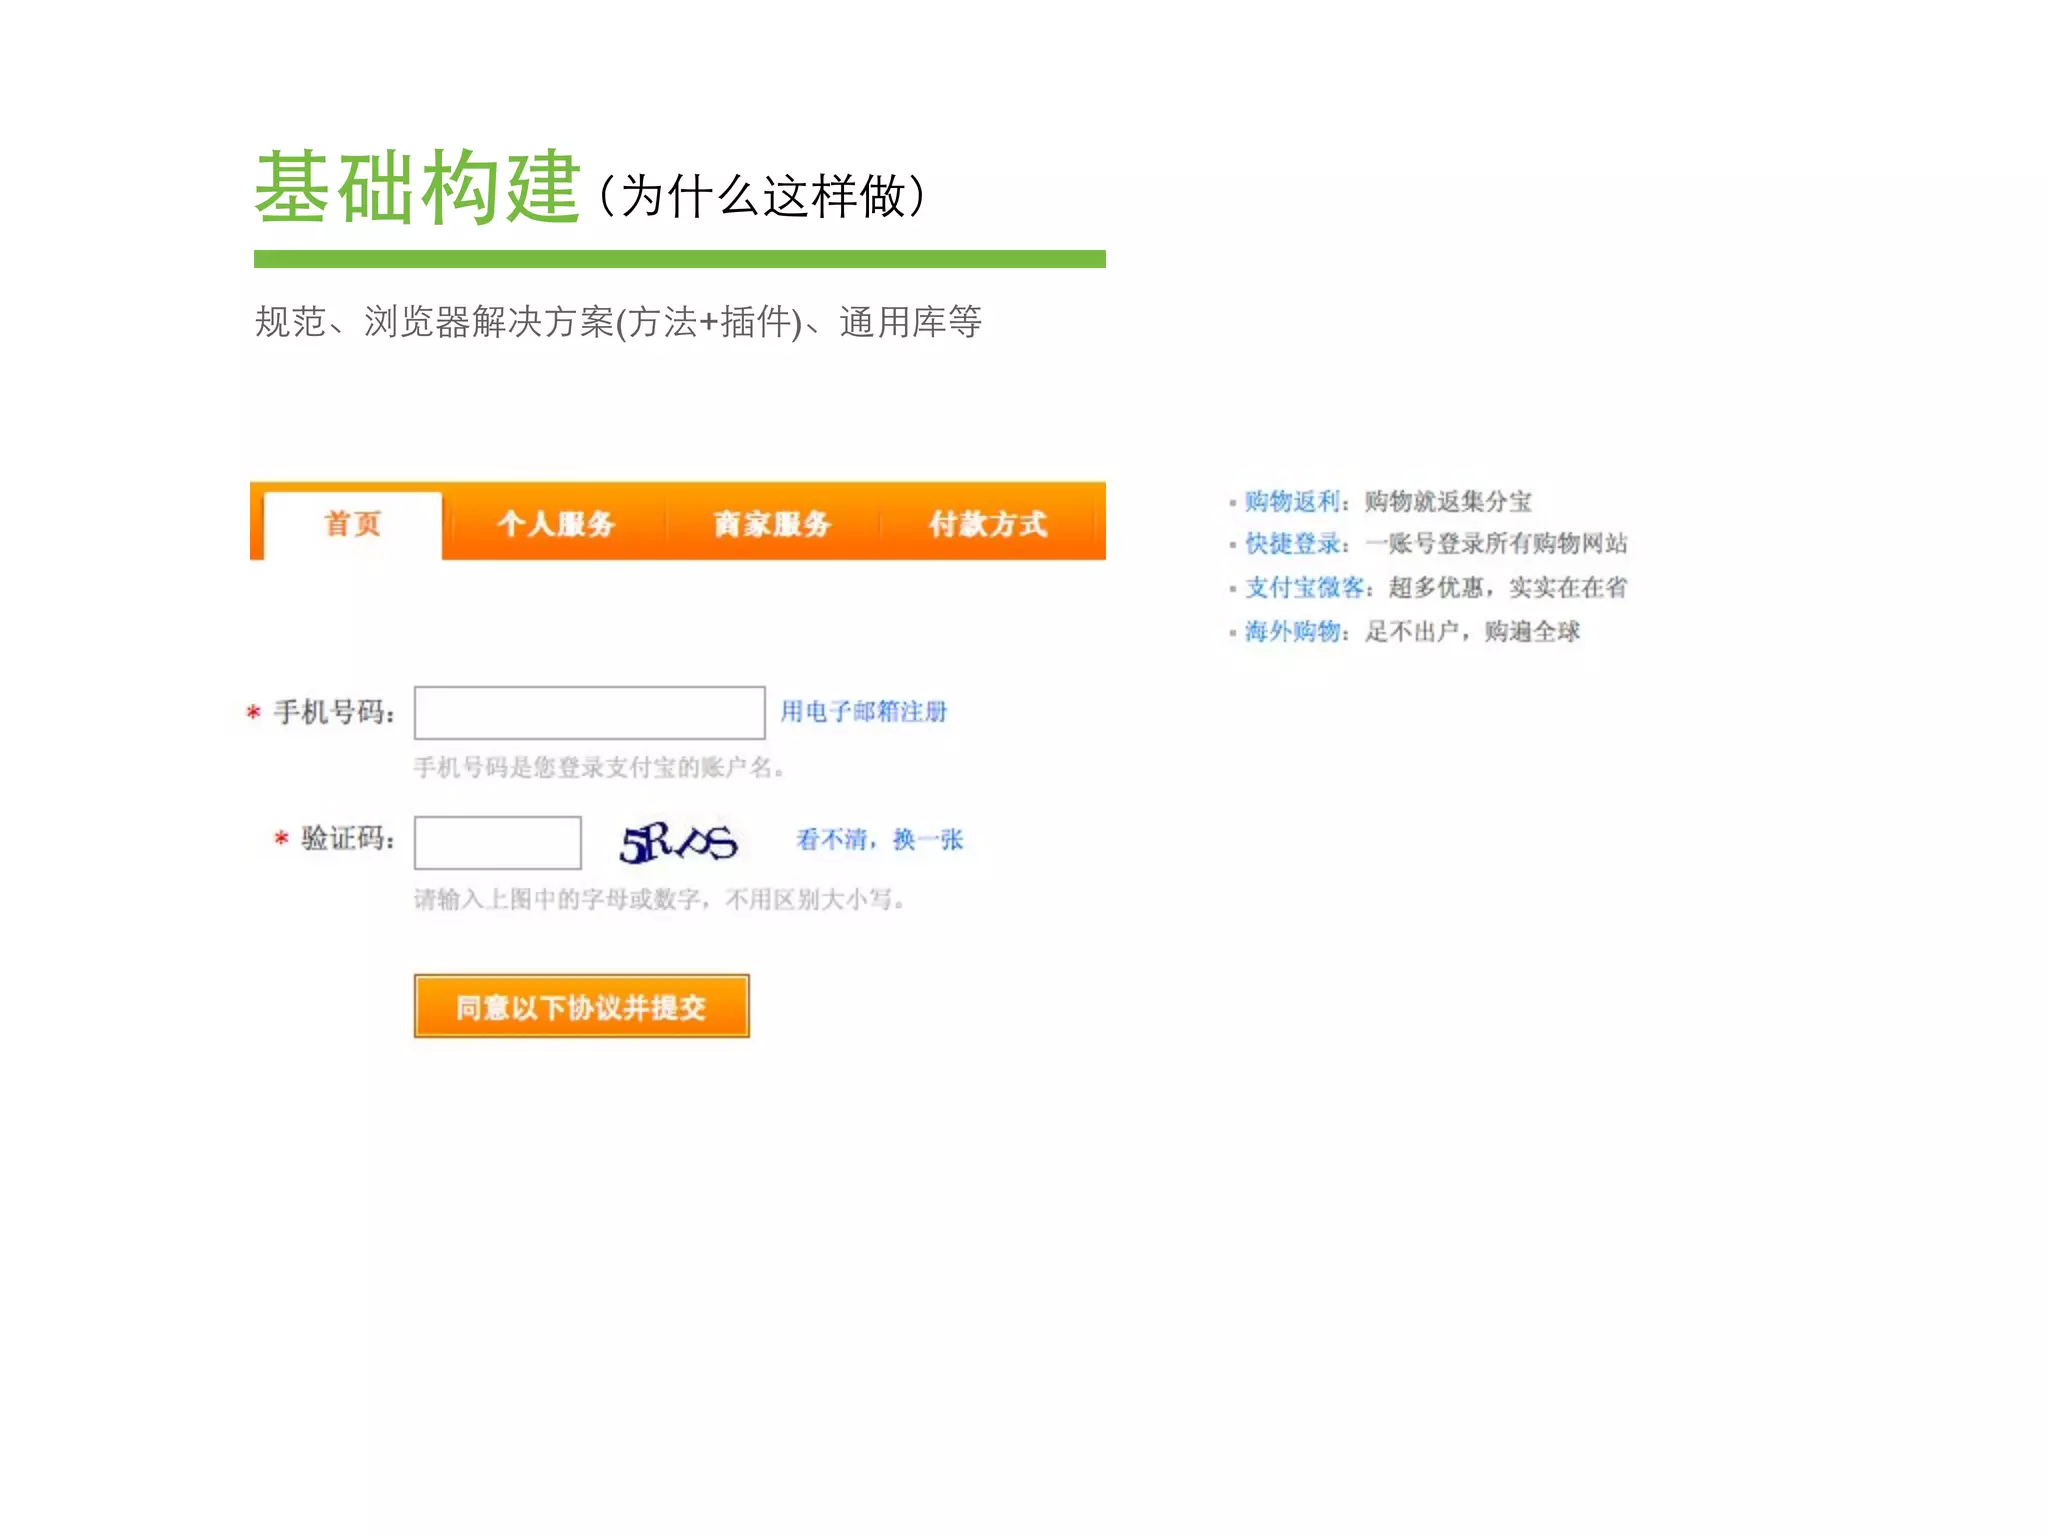The image size is (2048, 1536).
Task: Click the text 购物就返集分宝
Action: [1448, 501]
